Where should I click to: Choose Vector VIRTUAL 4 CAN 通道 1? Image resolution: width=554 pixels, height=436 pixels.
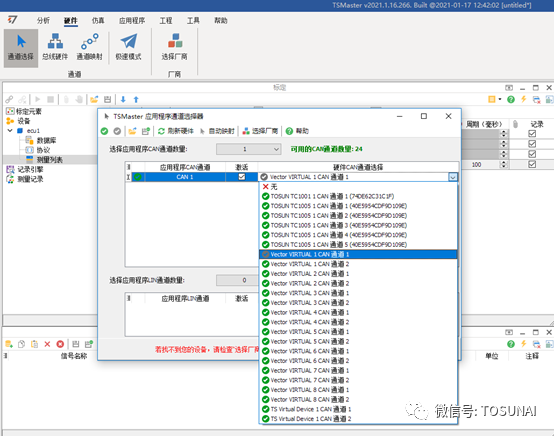[358, 312]
